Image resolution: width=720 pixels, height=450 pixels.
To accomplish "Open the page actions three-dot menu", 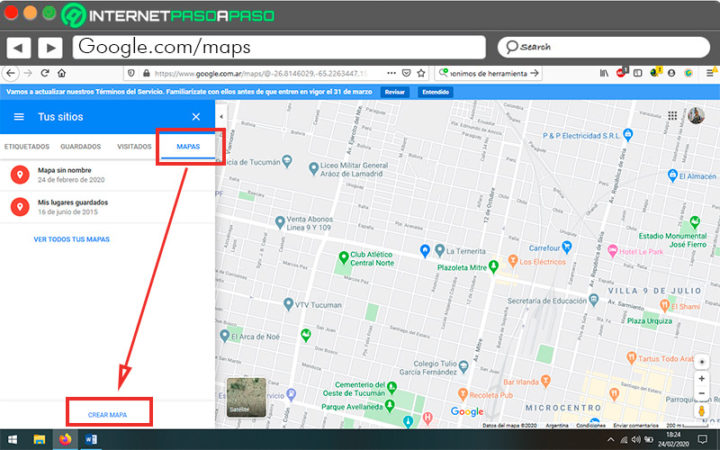I will (x=391, y=73).
